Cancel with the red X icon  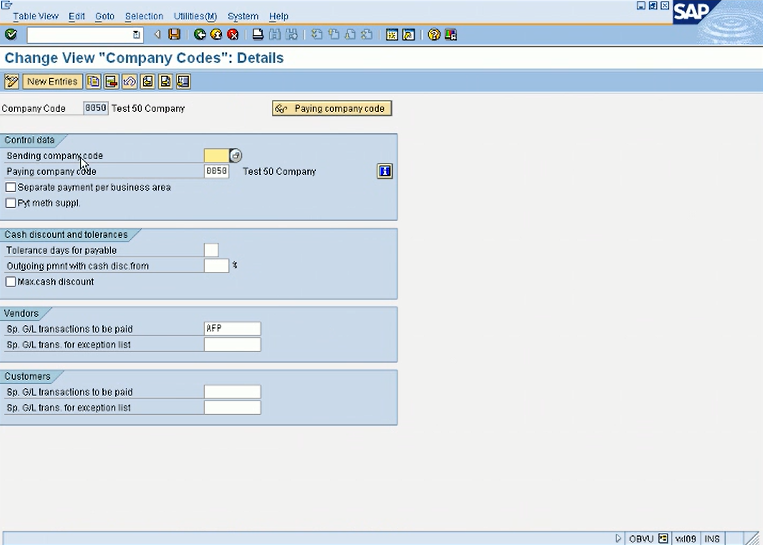[x=233, y=35]
